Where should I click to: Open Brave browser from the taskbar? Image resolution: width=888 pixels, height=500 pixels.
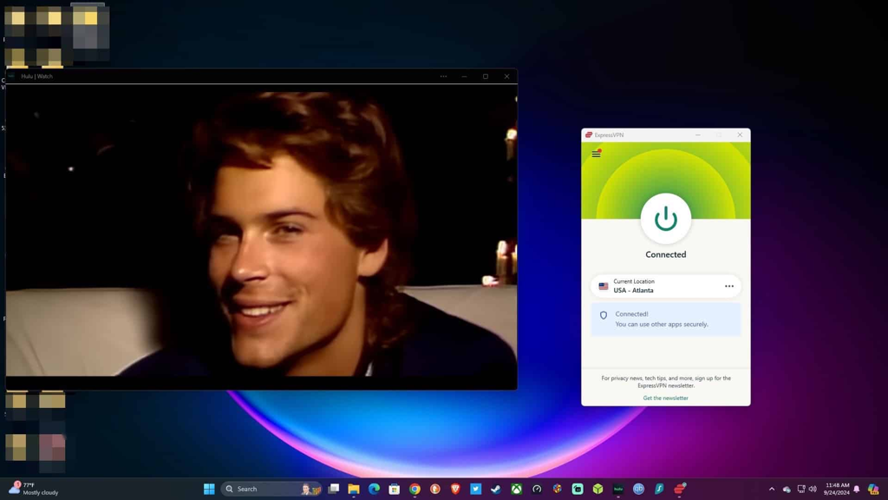tap(455, 489)
